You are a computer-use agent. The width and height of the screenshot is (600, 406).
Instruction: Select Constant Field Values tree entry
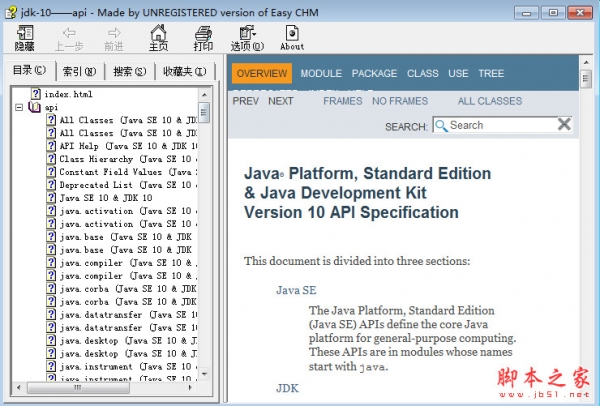point(128,172)
